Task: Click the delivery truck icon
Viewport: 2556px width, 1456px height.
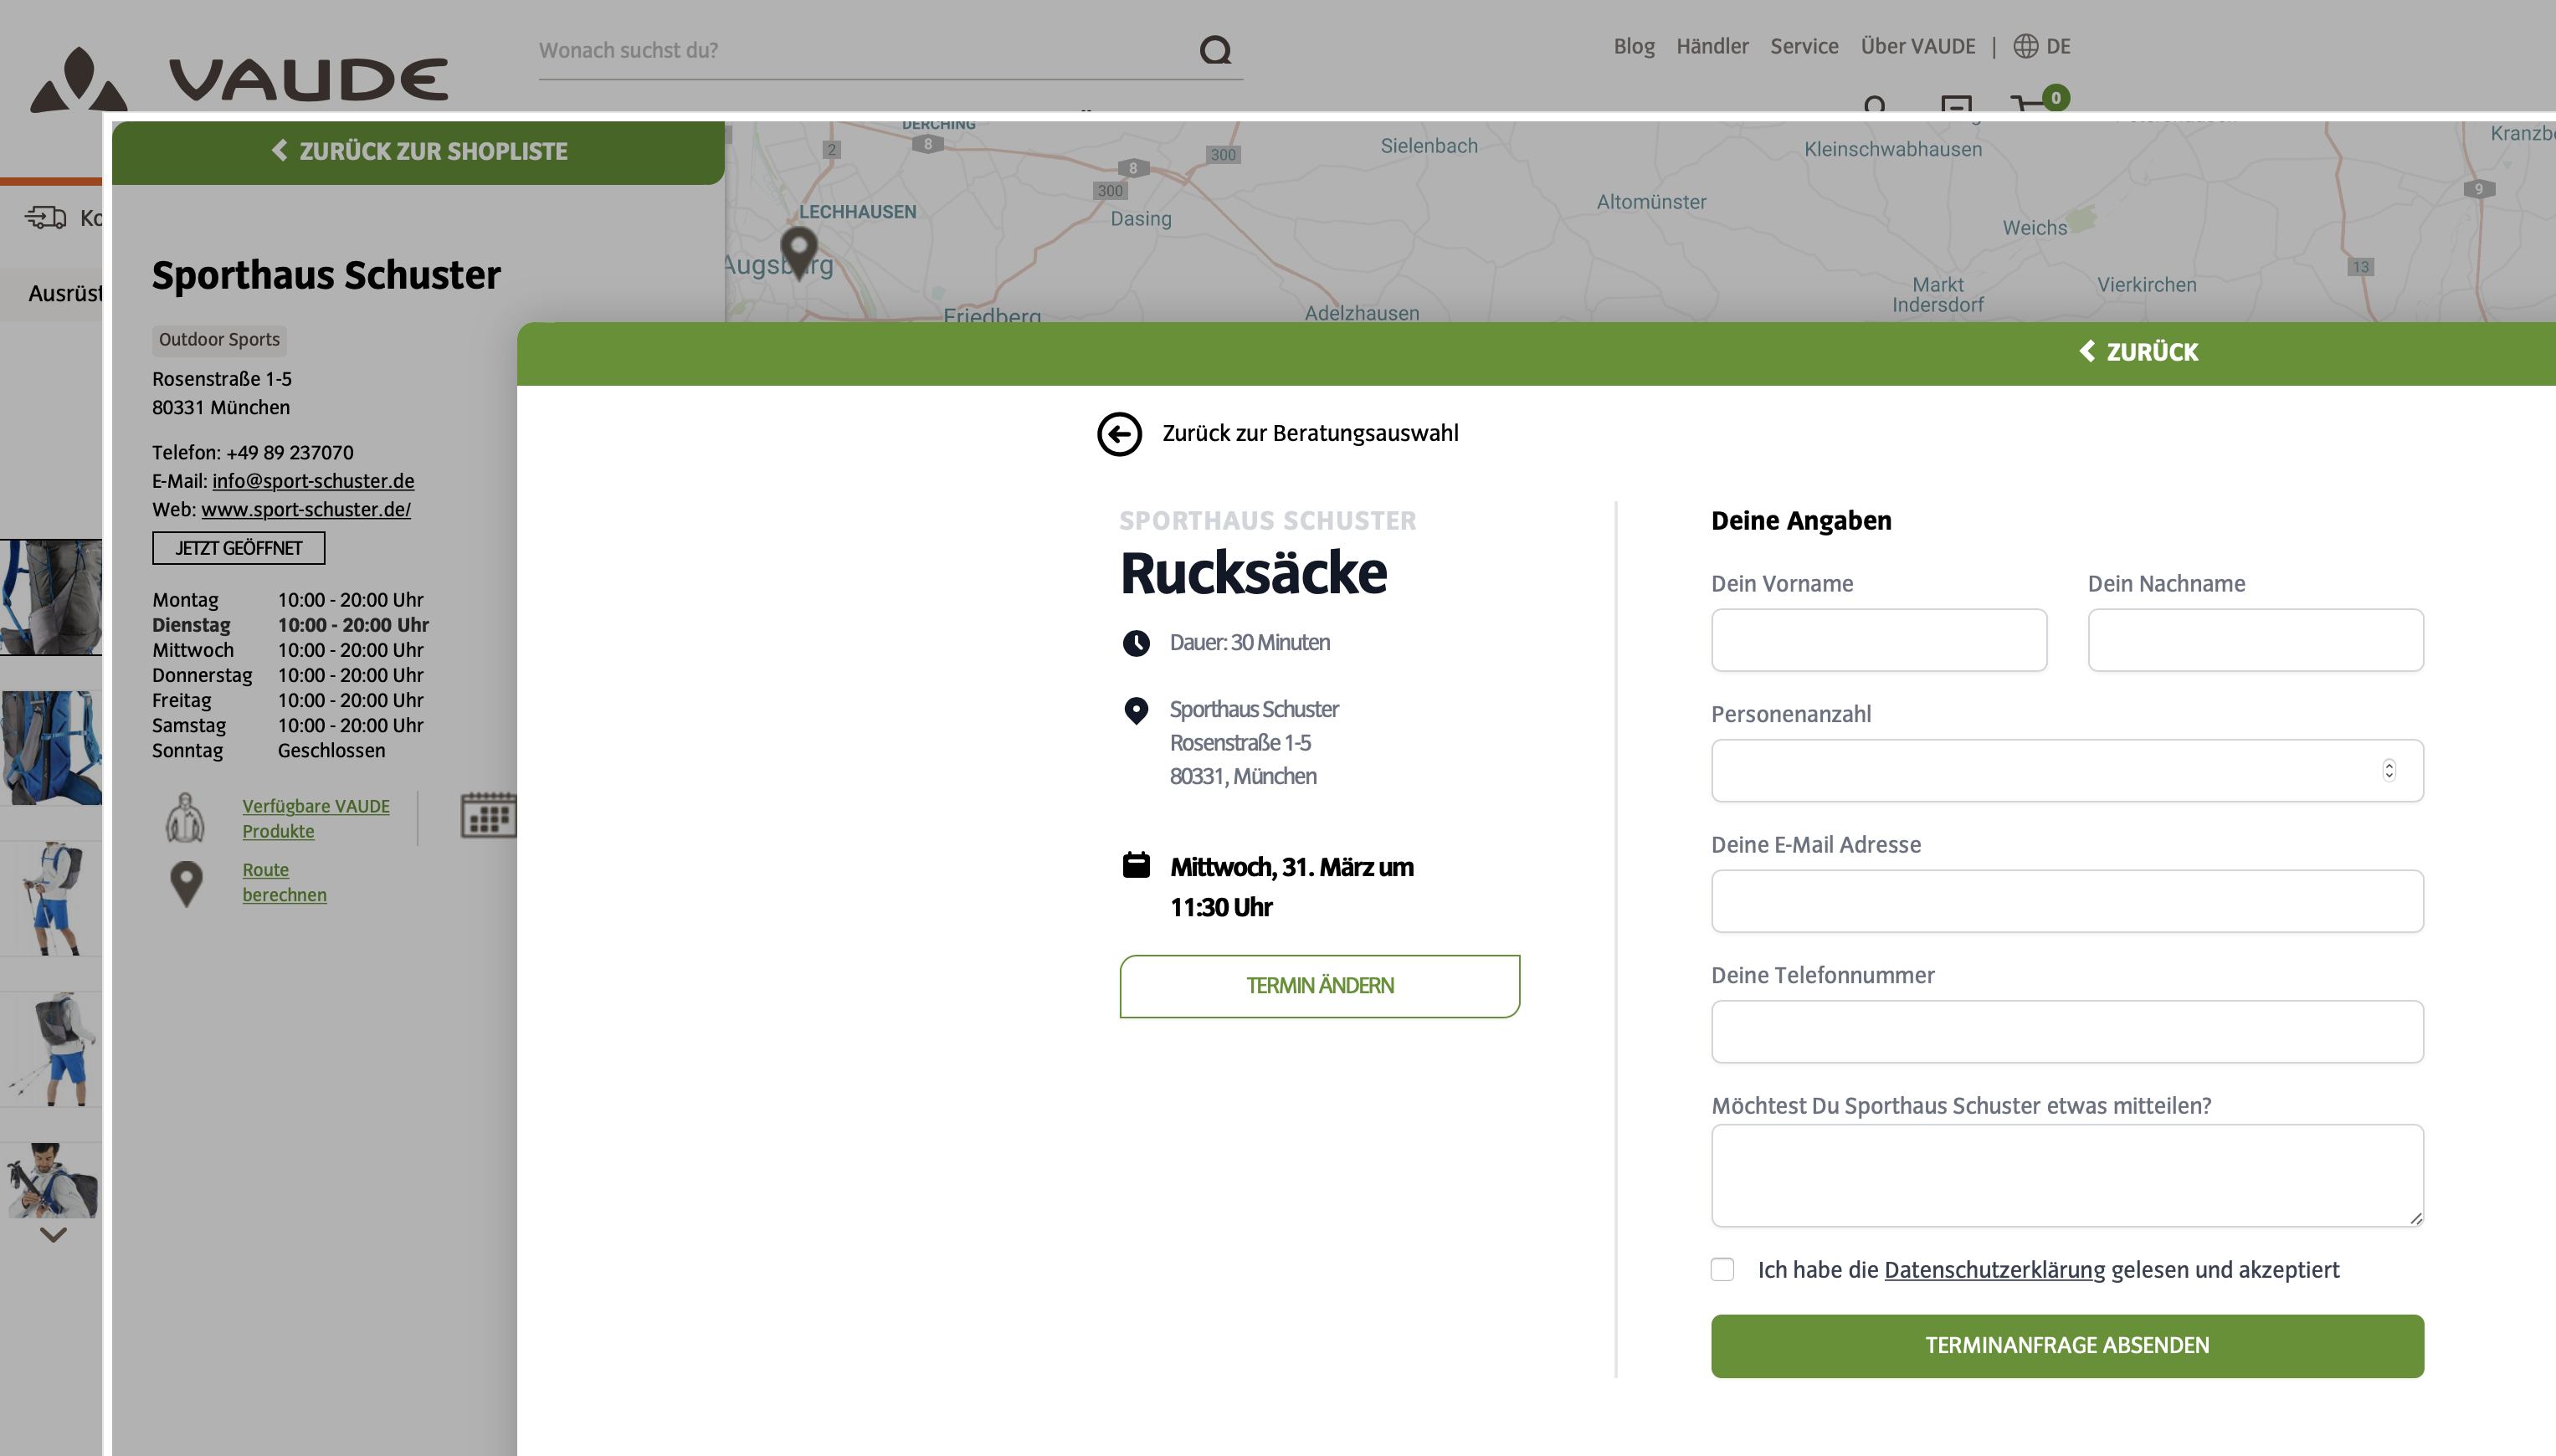Action: [x=46, y=217]
